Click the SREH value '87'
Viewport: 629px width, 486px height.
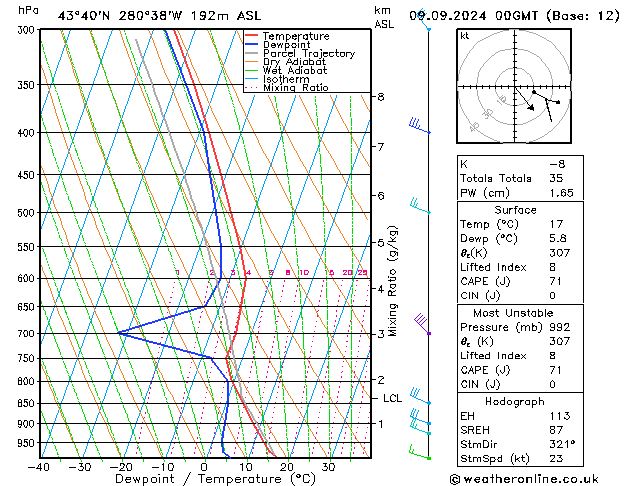(x=556, y=430)
